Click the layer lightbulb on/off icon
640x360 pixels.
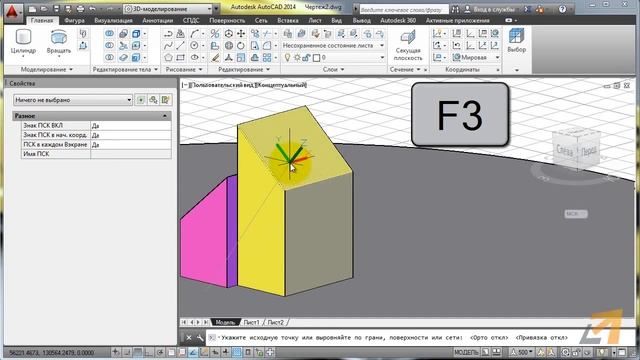click(287, 58)
